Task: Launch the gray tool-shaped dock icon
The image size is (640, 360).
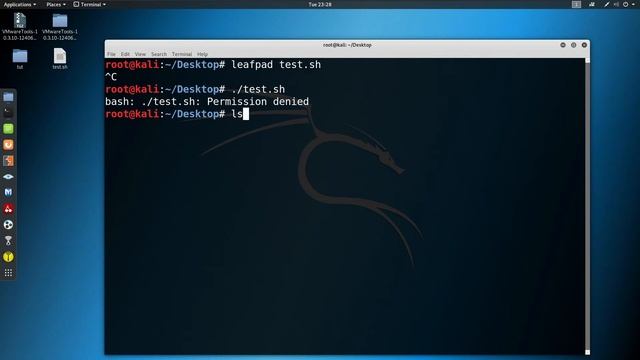Action: pos(8,241)
